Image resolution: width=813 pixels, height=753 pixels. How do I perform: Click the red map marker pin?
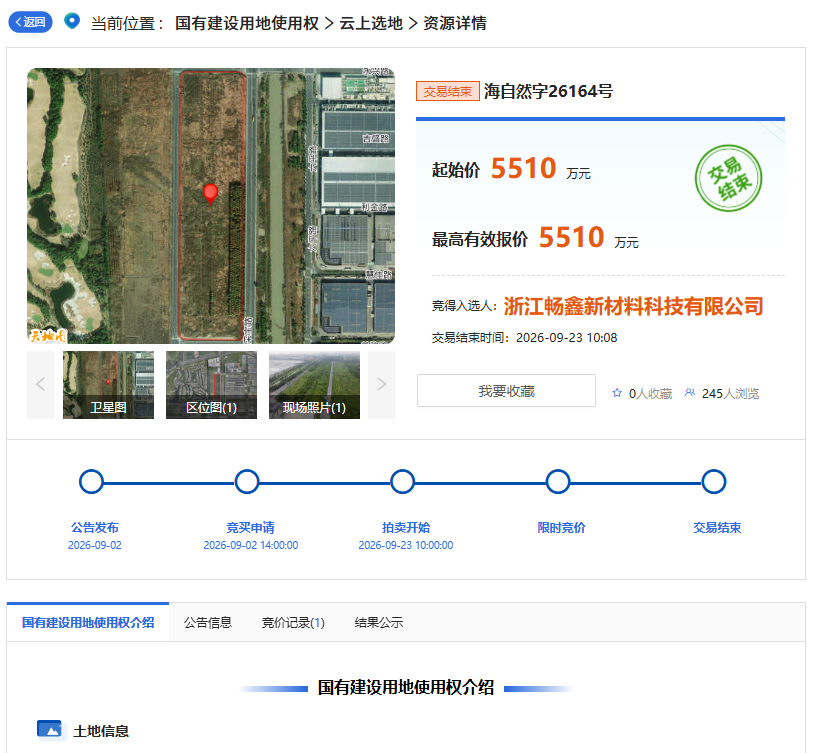tap(211, 194)
